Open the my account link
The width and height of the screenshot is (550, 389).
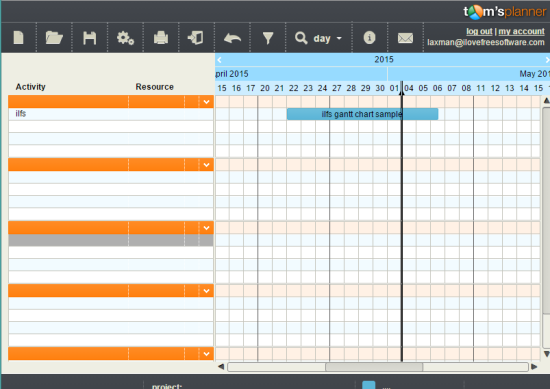click(521, 31)
